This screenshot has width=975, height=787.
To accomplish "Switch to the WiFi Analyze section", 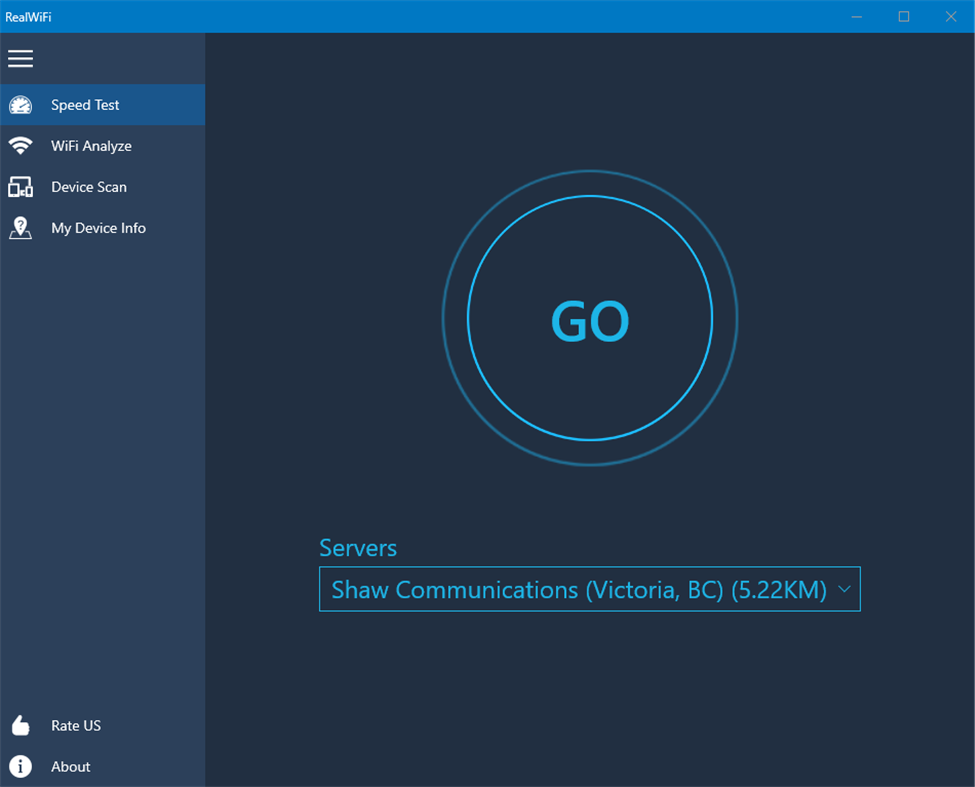I will pos(91,145).
